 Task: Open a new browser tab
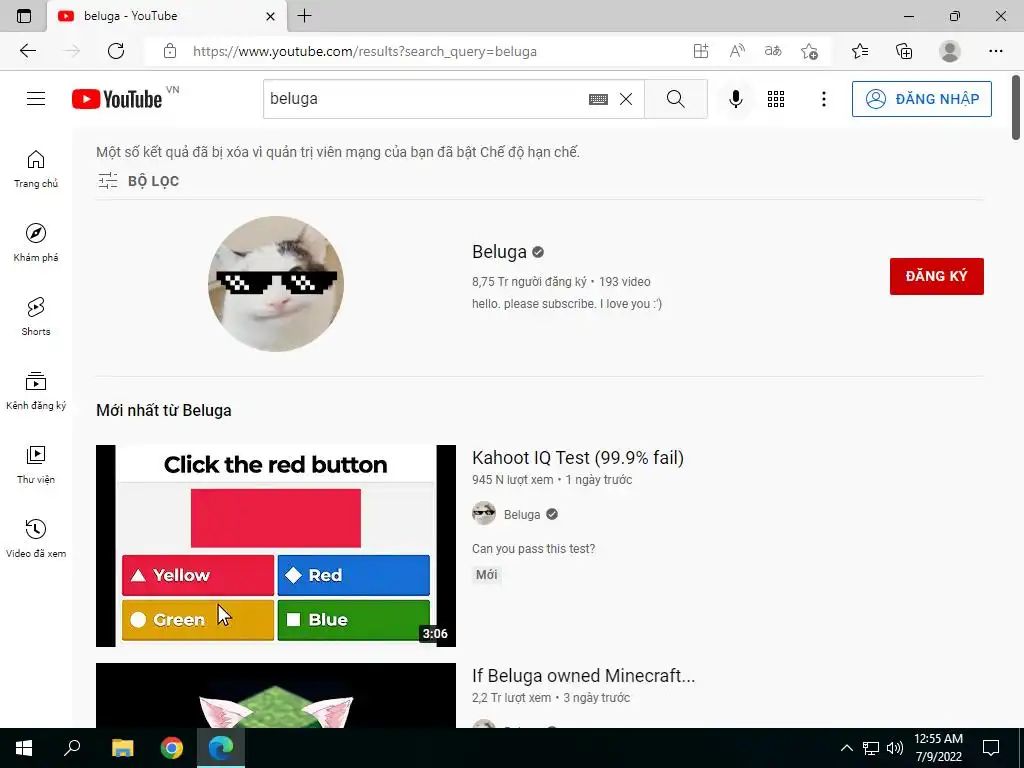tap(304, 16)
